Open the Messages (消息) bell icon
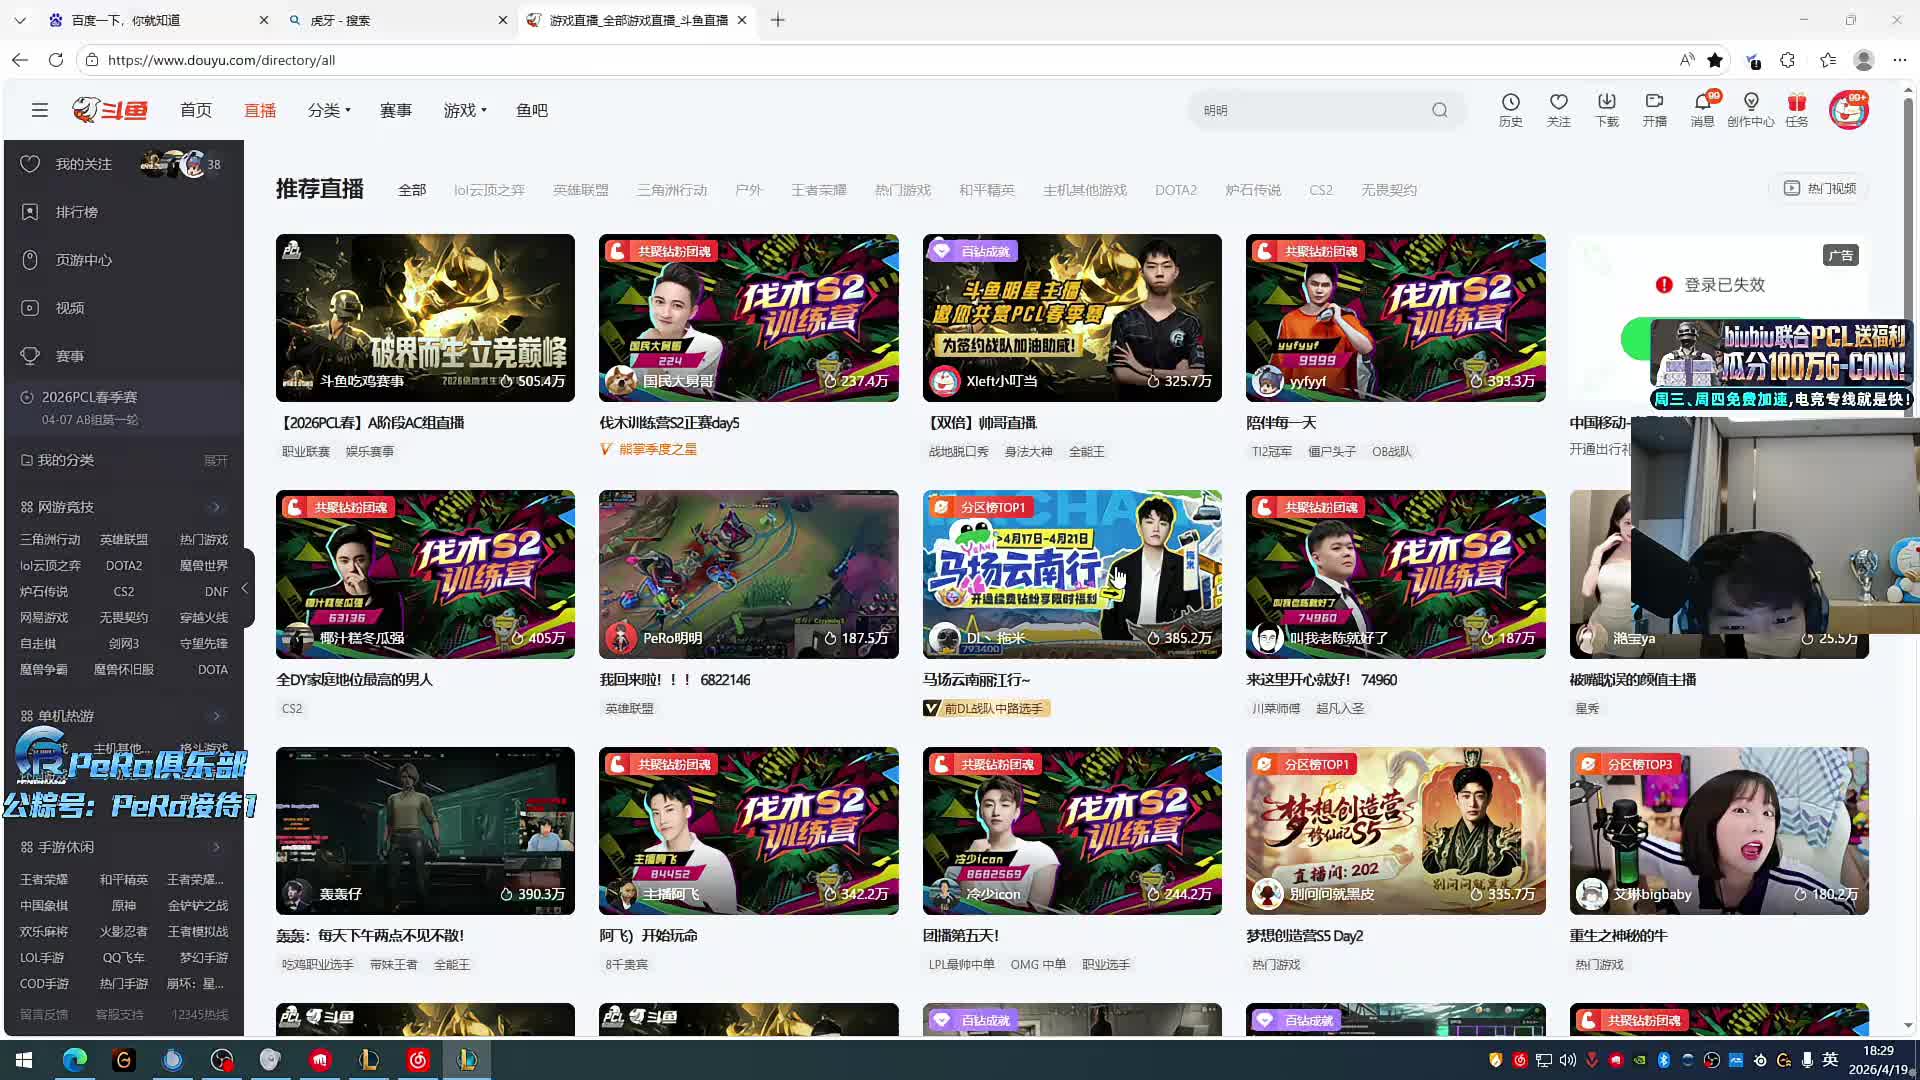This screenshot has width=1920, height=1080. click(x=1702, y=103)
